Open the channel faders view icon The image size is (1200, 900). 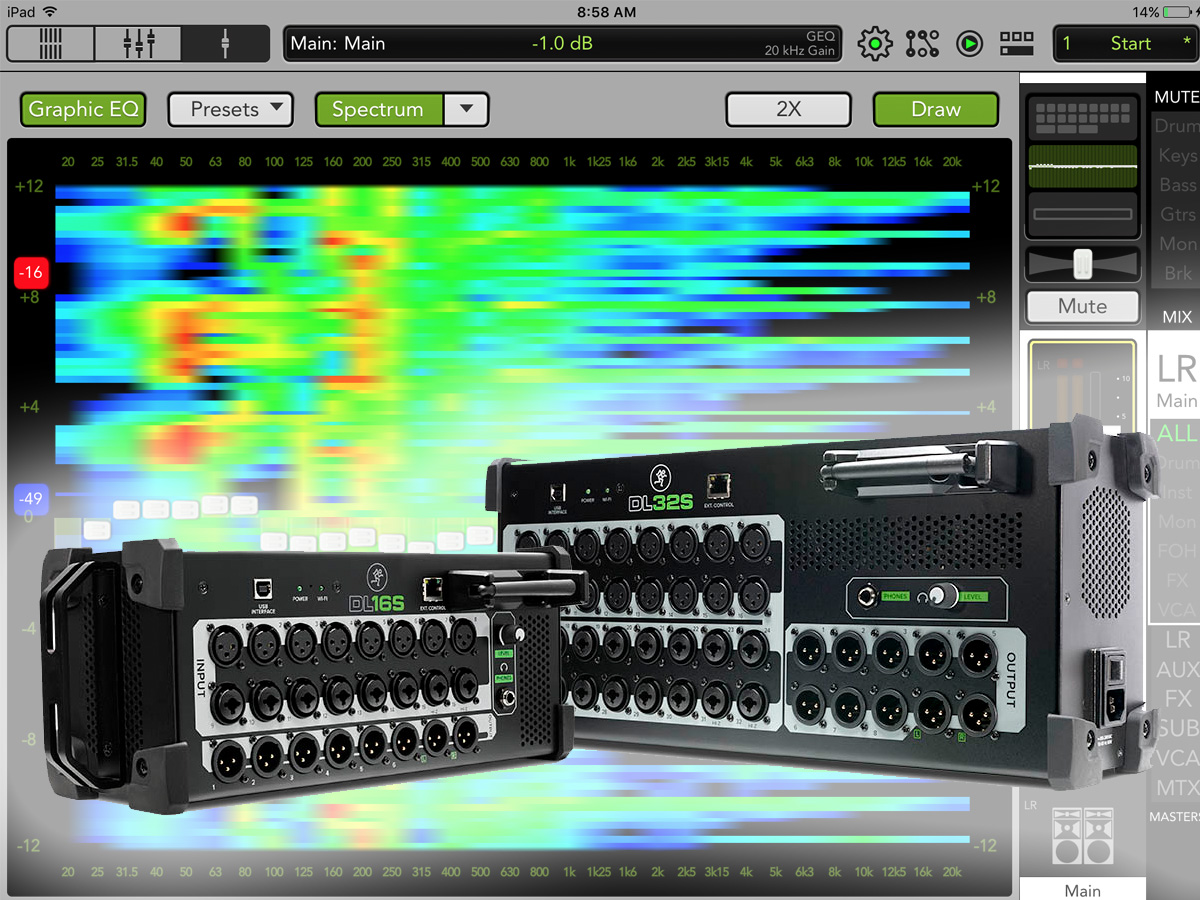[138, 44]
